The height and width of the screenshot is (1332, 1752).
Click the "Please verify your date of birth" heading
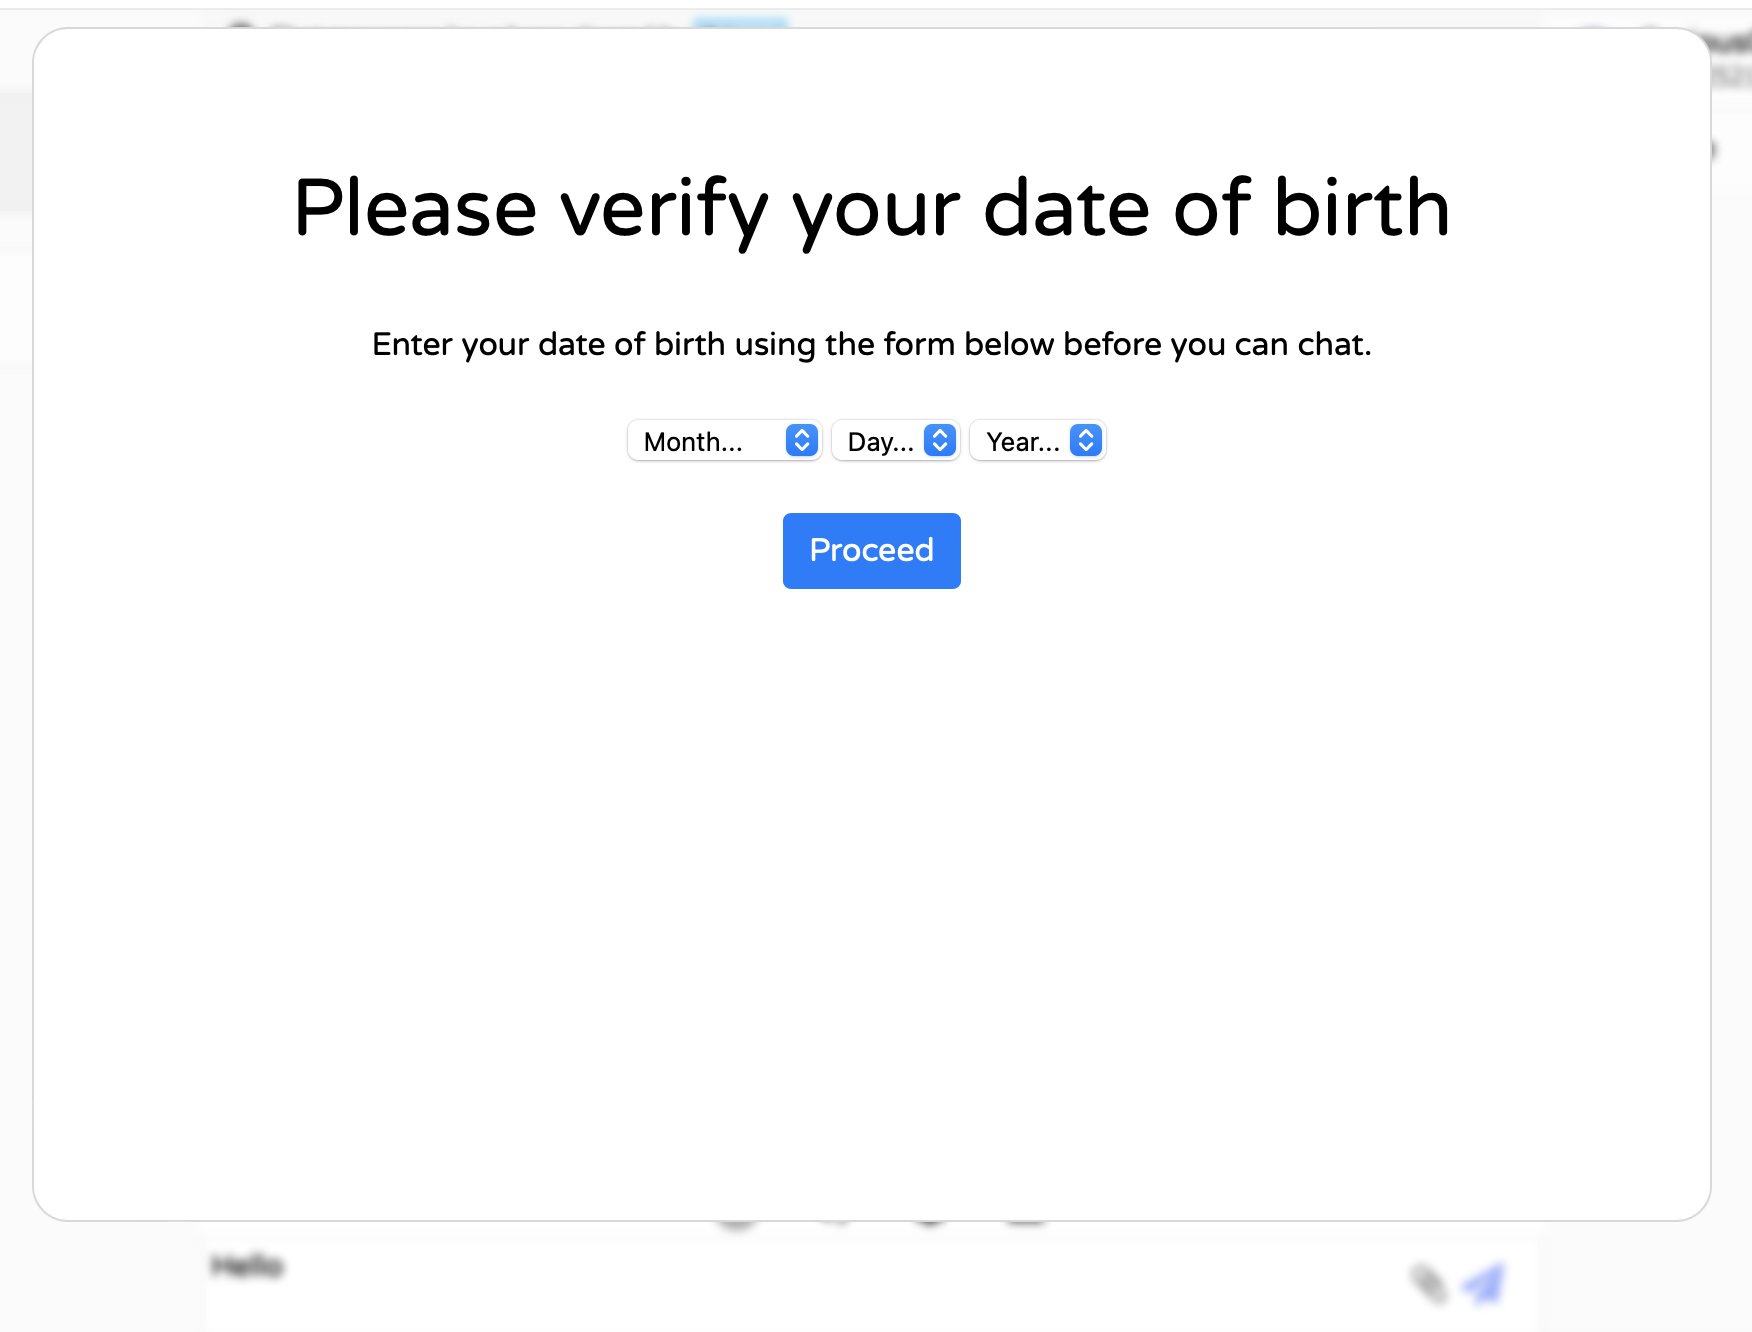pos(871,208)
